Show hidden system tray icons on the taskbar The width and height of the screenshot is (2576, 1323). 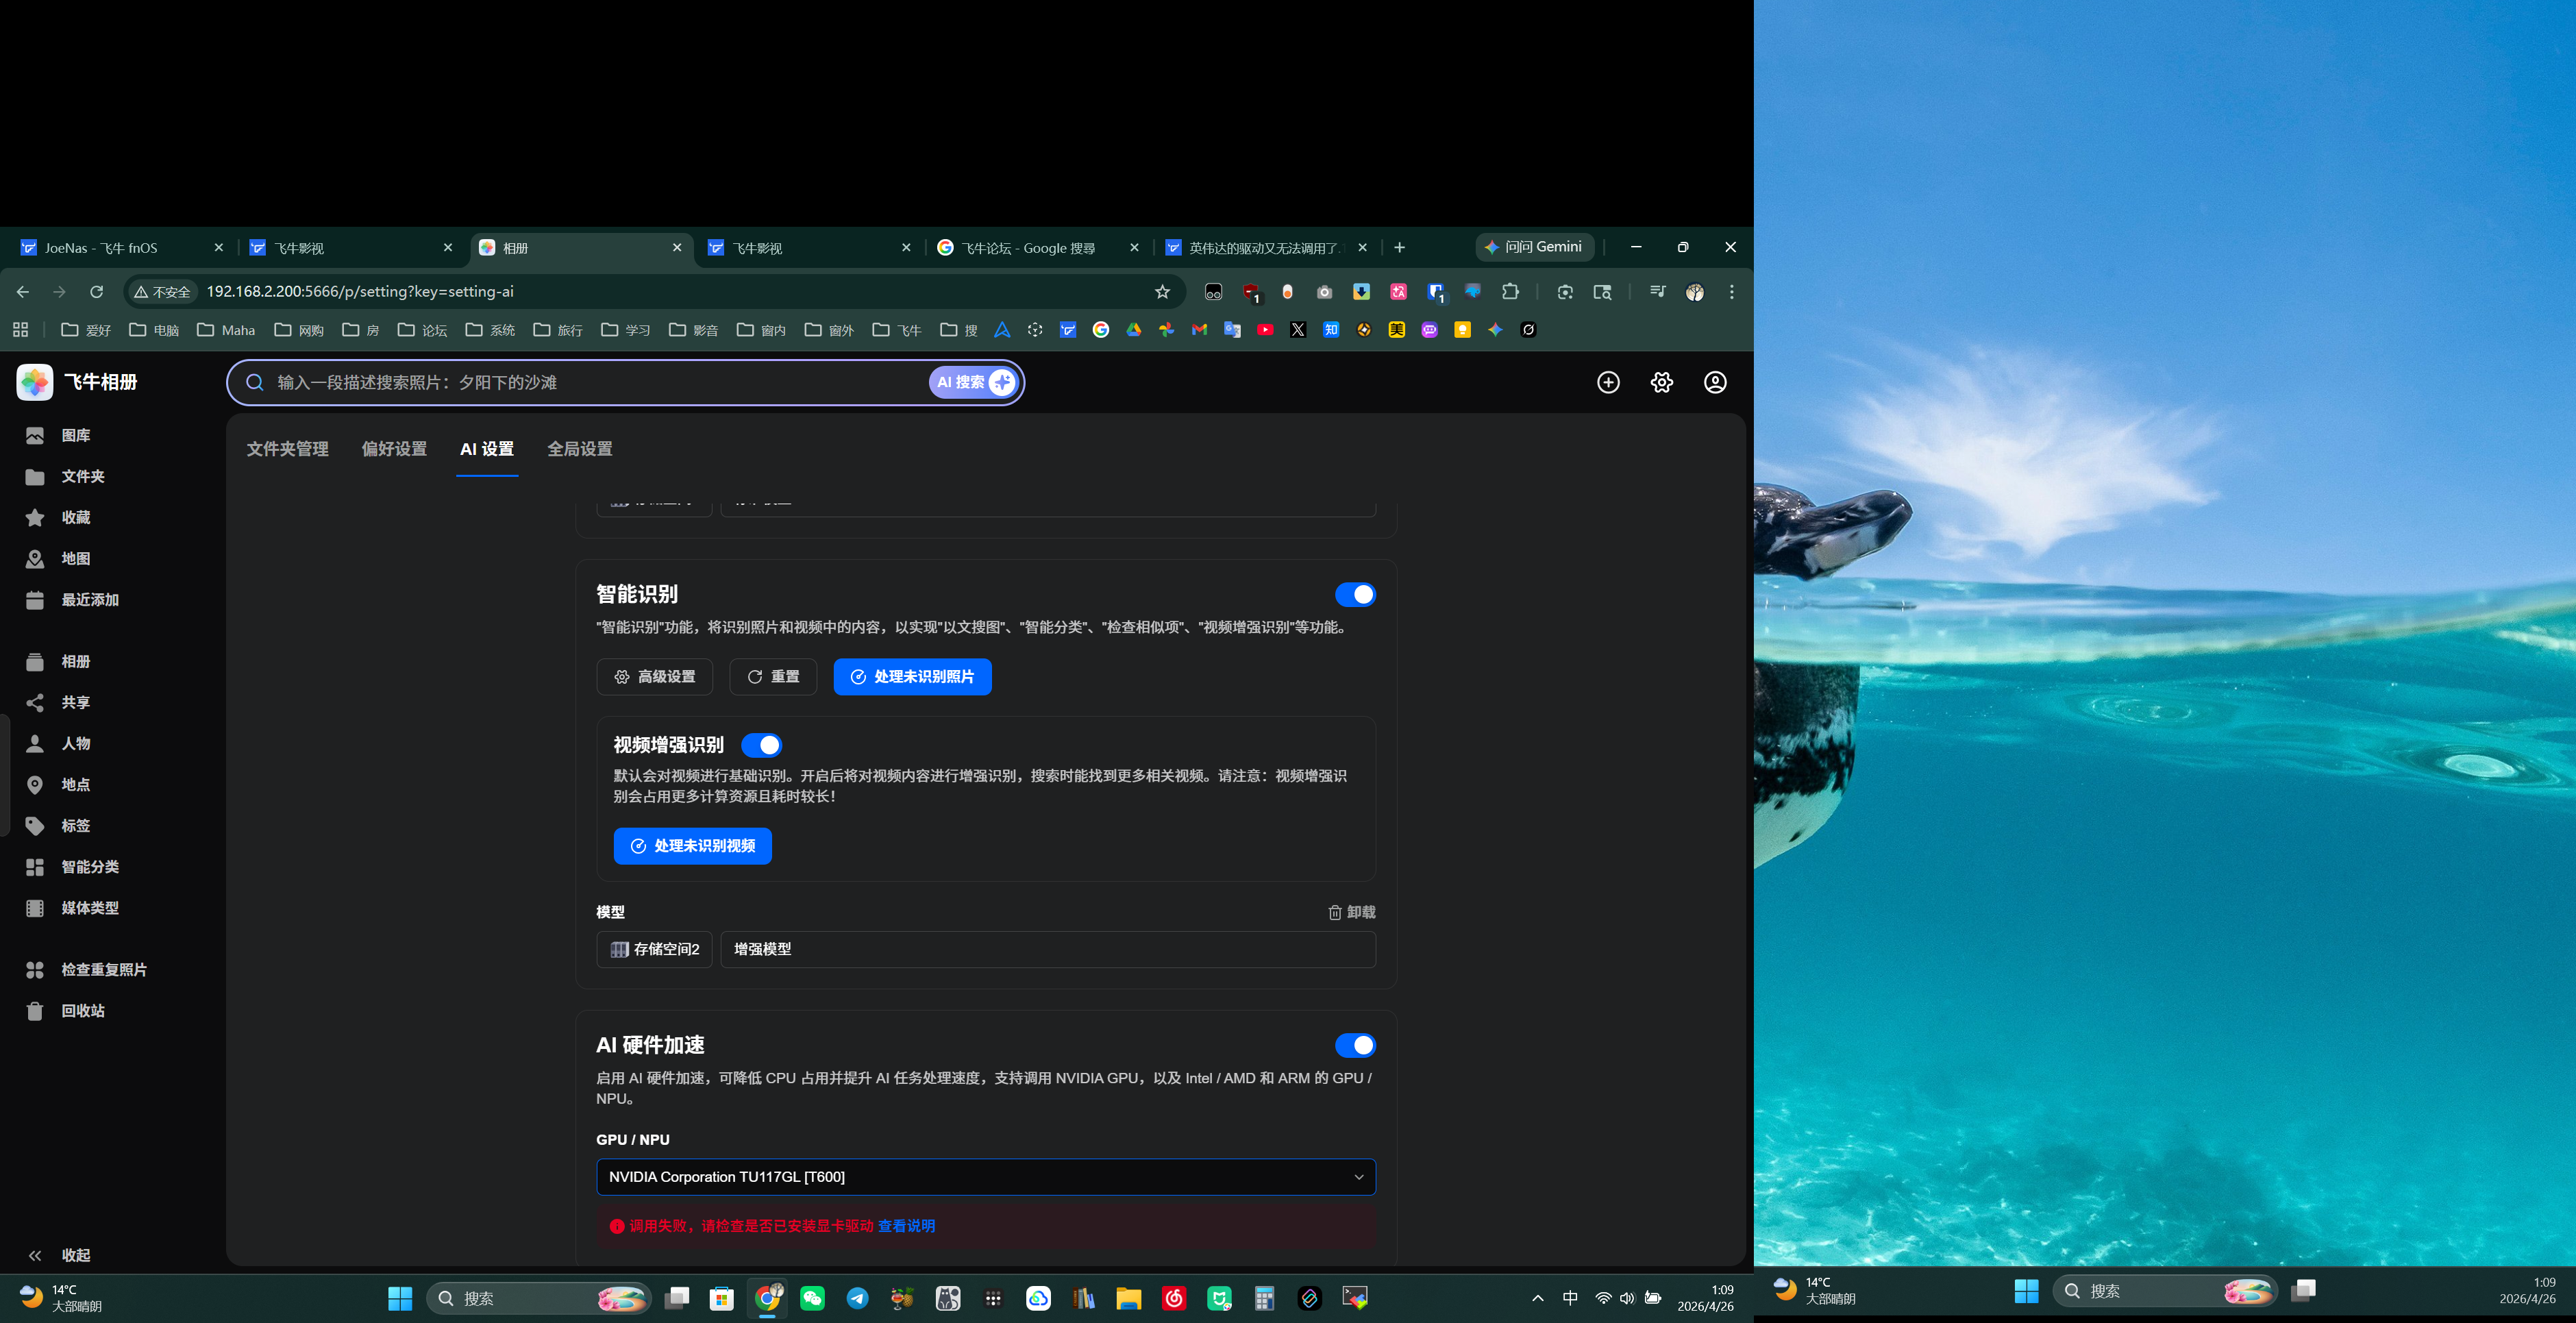(x=1537, y=1298)
